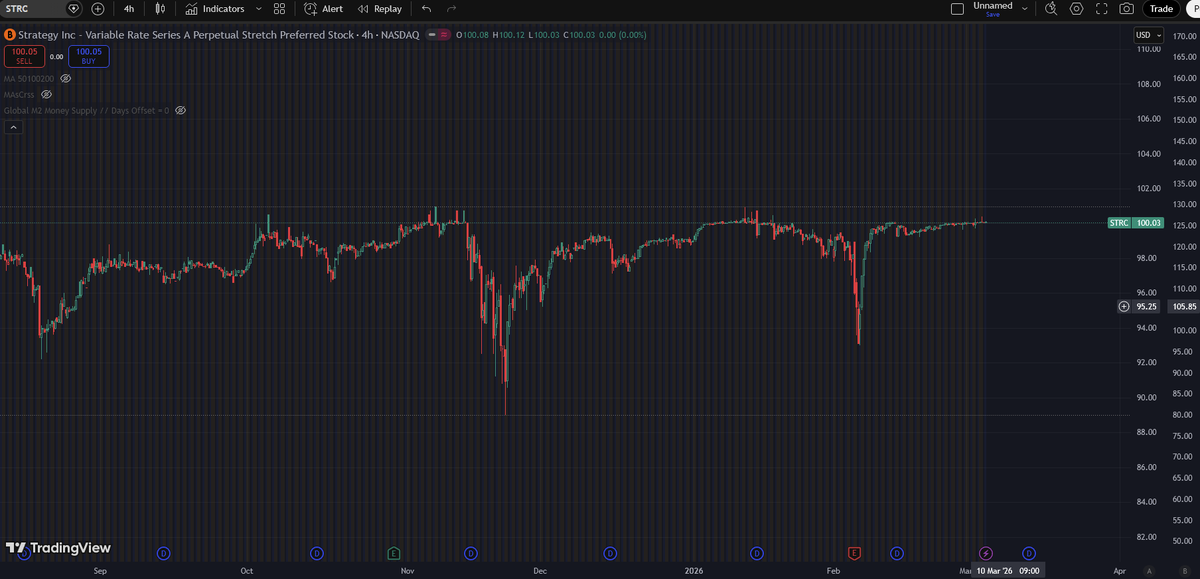Open the Indicators dialog
The image size is (1200, 579).
click(x=214, y=9)
